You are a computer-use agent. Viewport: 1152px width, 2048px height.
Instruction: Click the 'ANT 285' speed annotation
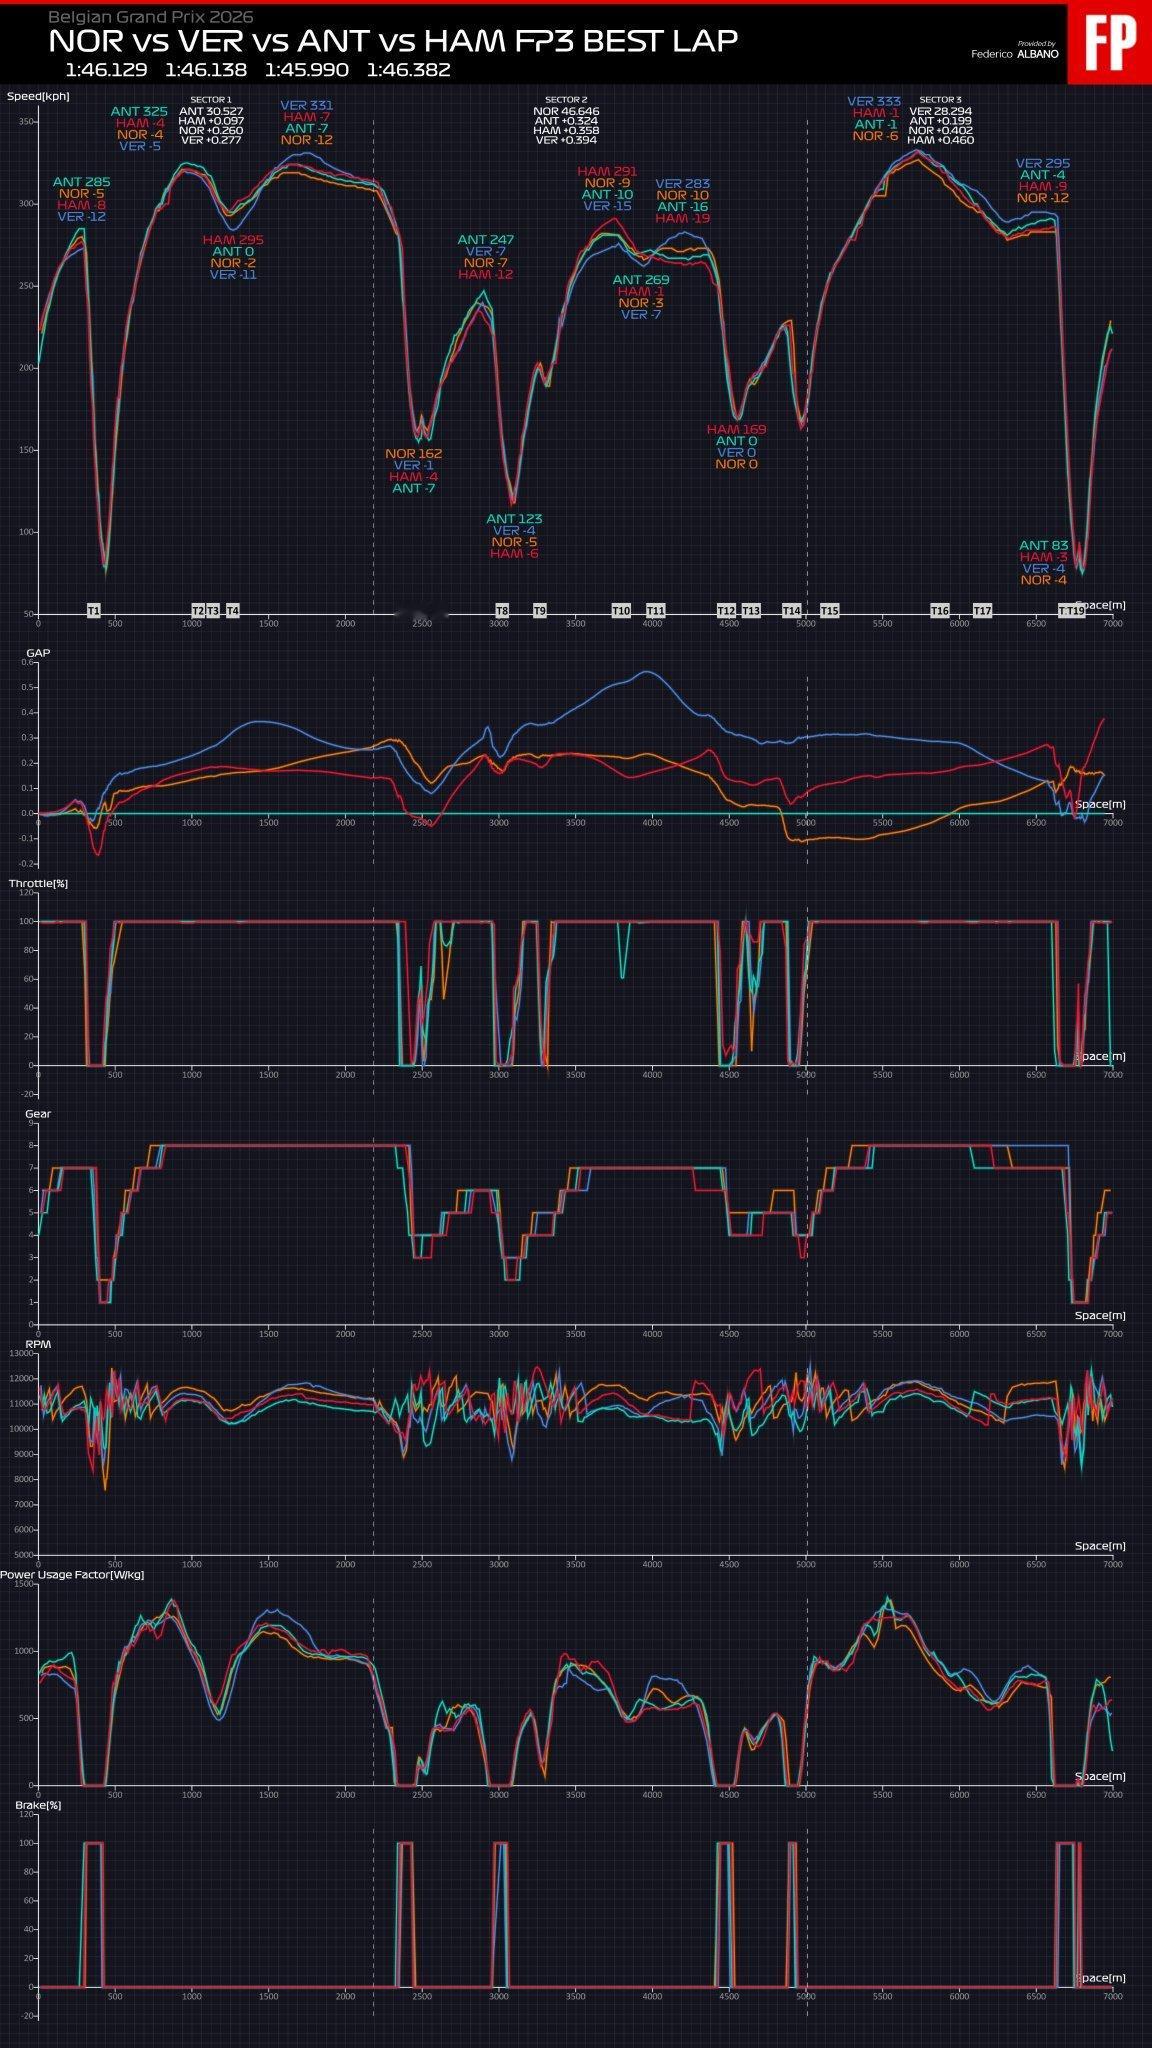tap(82, 182)
